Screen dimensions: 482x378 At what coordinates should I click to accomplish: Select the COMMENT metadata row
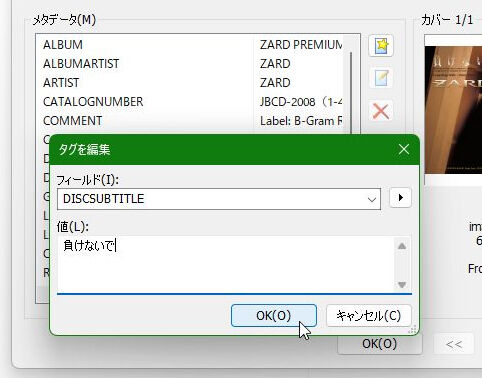point(193,121)
